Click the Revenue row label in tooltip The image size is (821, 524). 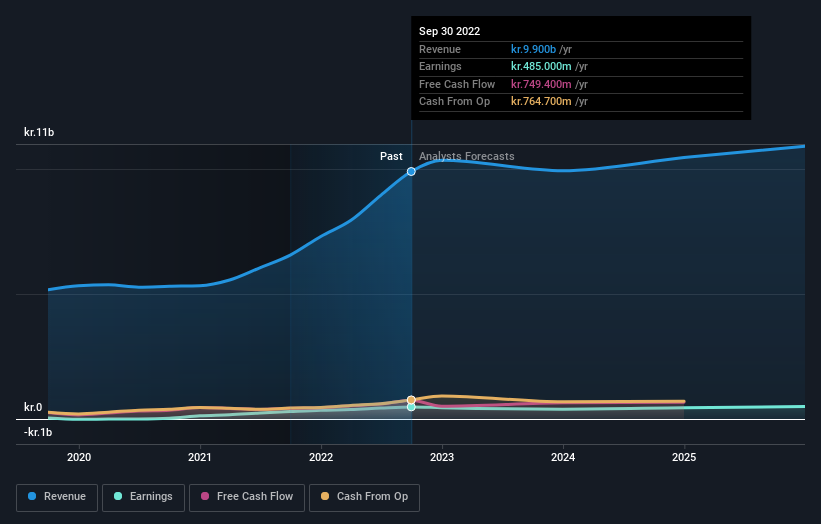[x=440, y=49]
